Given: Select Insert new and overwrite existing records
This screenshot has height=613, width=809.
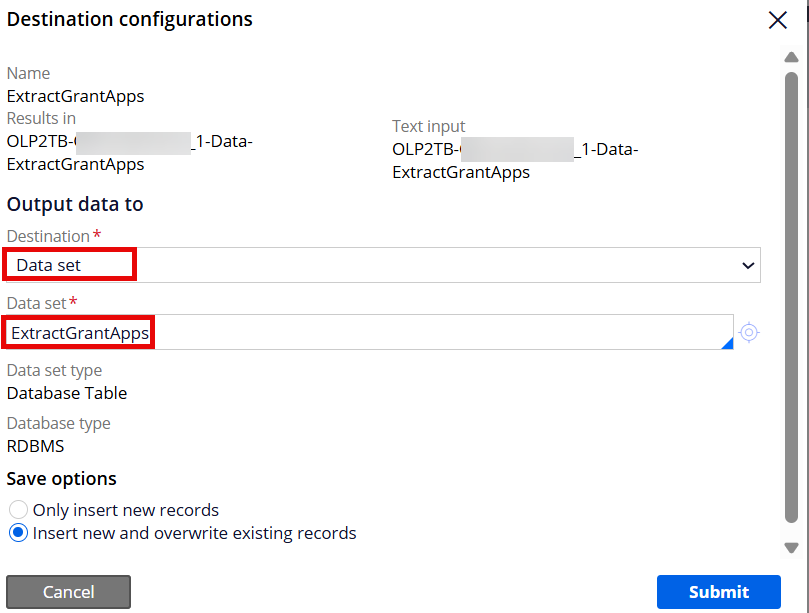Looking at the screenshot, I should 19,533.
